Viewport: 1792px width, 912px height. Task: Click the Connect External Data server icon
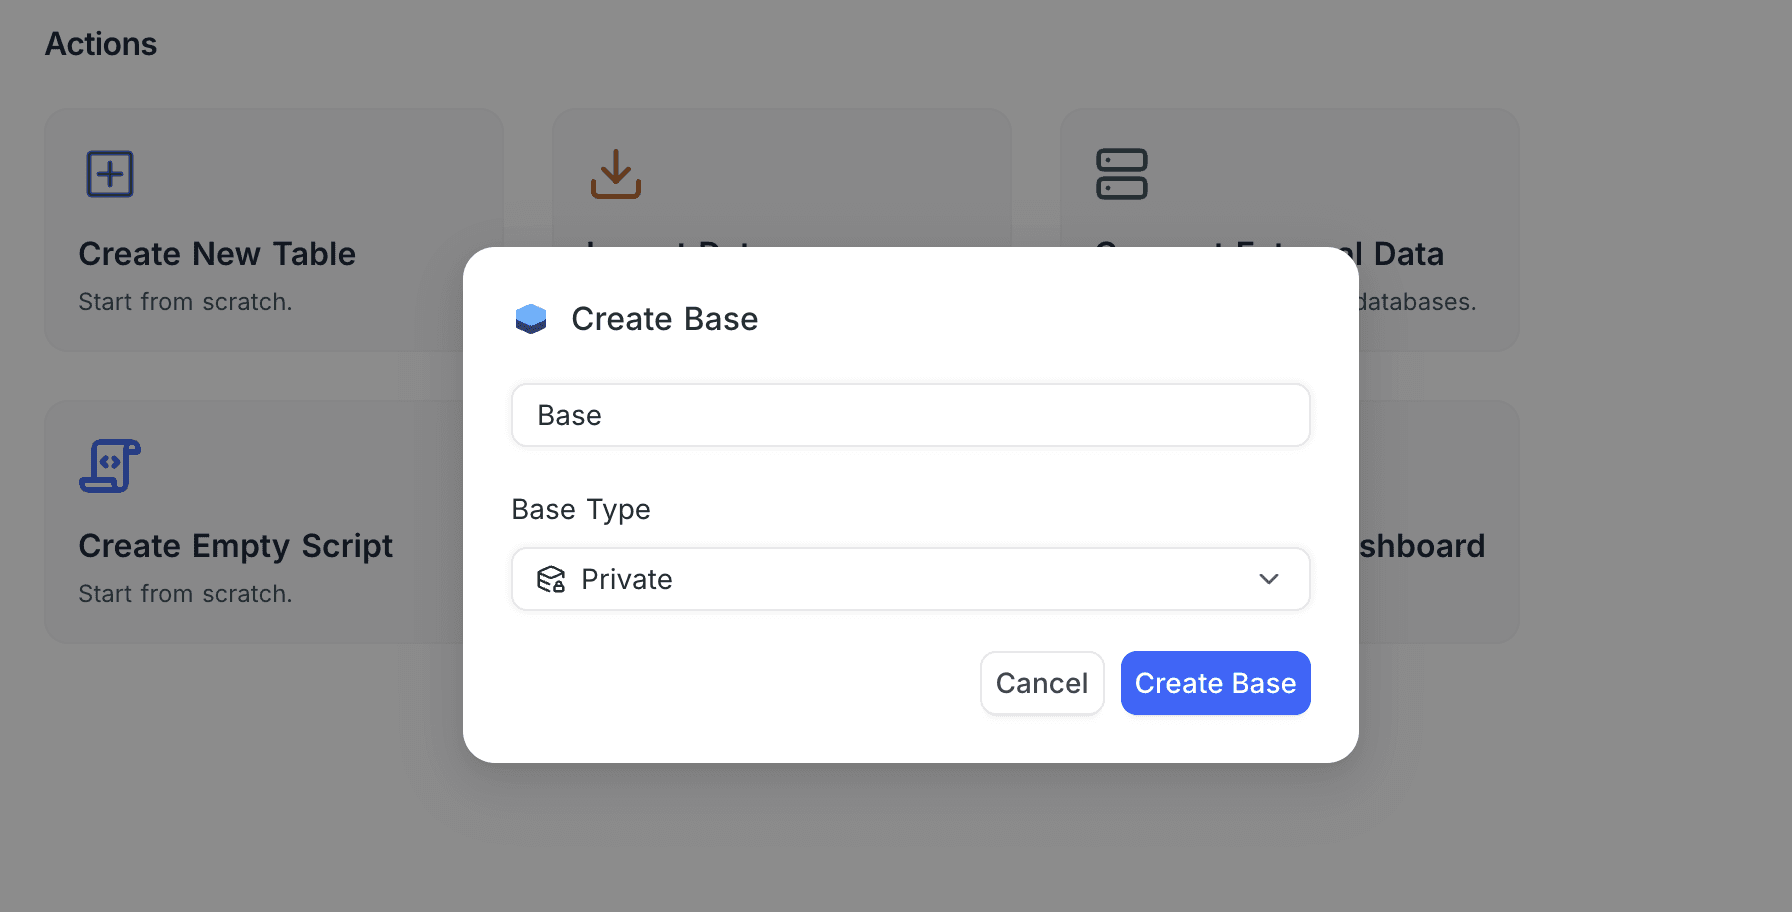[x=1122, y=173]
